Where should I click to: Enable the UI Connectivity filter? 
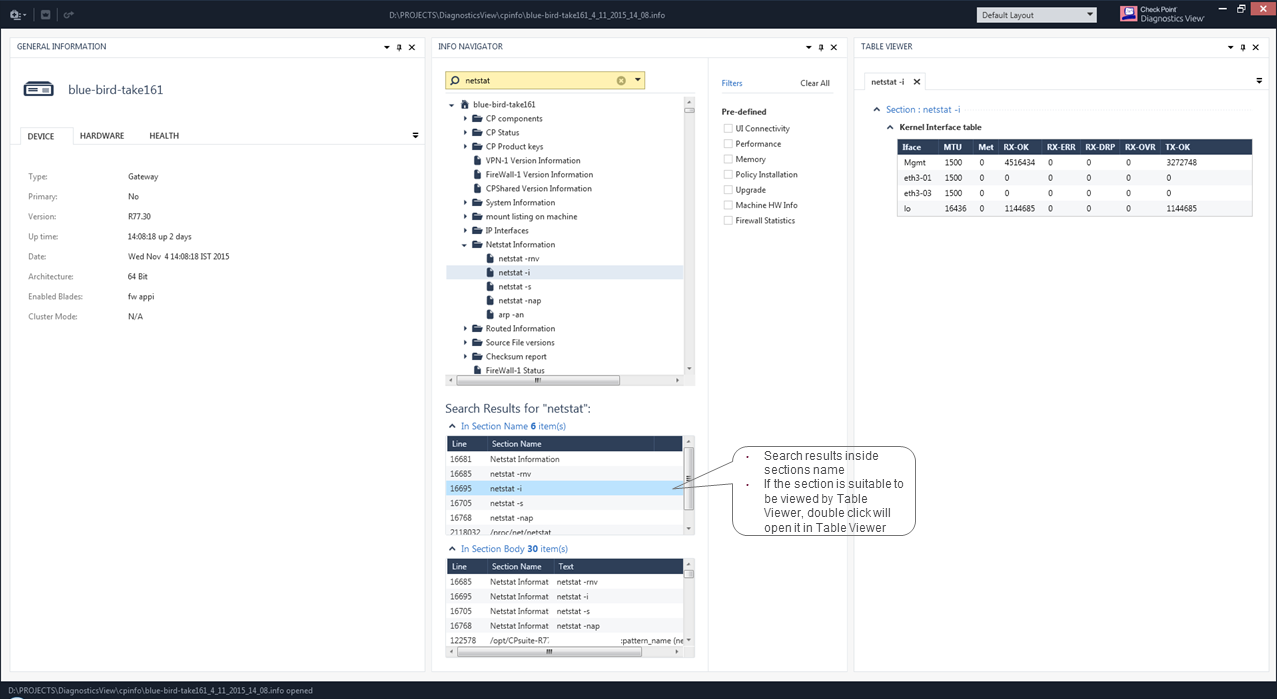729,129
